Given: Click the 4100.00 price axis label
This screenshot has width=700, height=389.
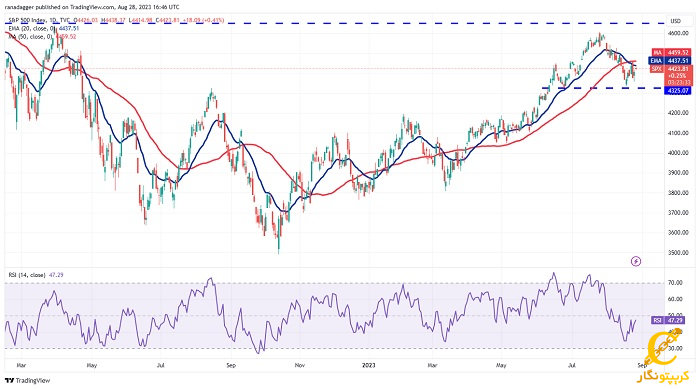Looking at the screenshot, I should tap(677, 133).
